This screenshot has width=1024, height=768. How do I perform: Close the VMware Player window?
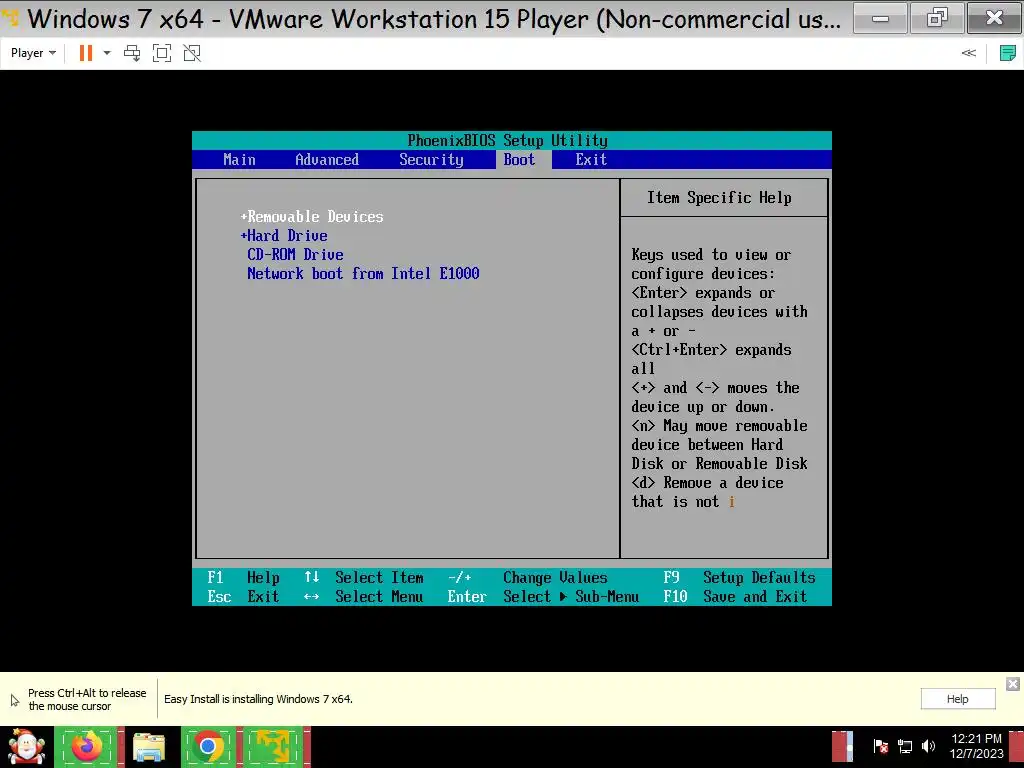(994, 18)
